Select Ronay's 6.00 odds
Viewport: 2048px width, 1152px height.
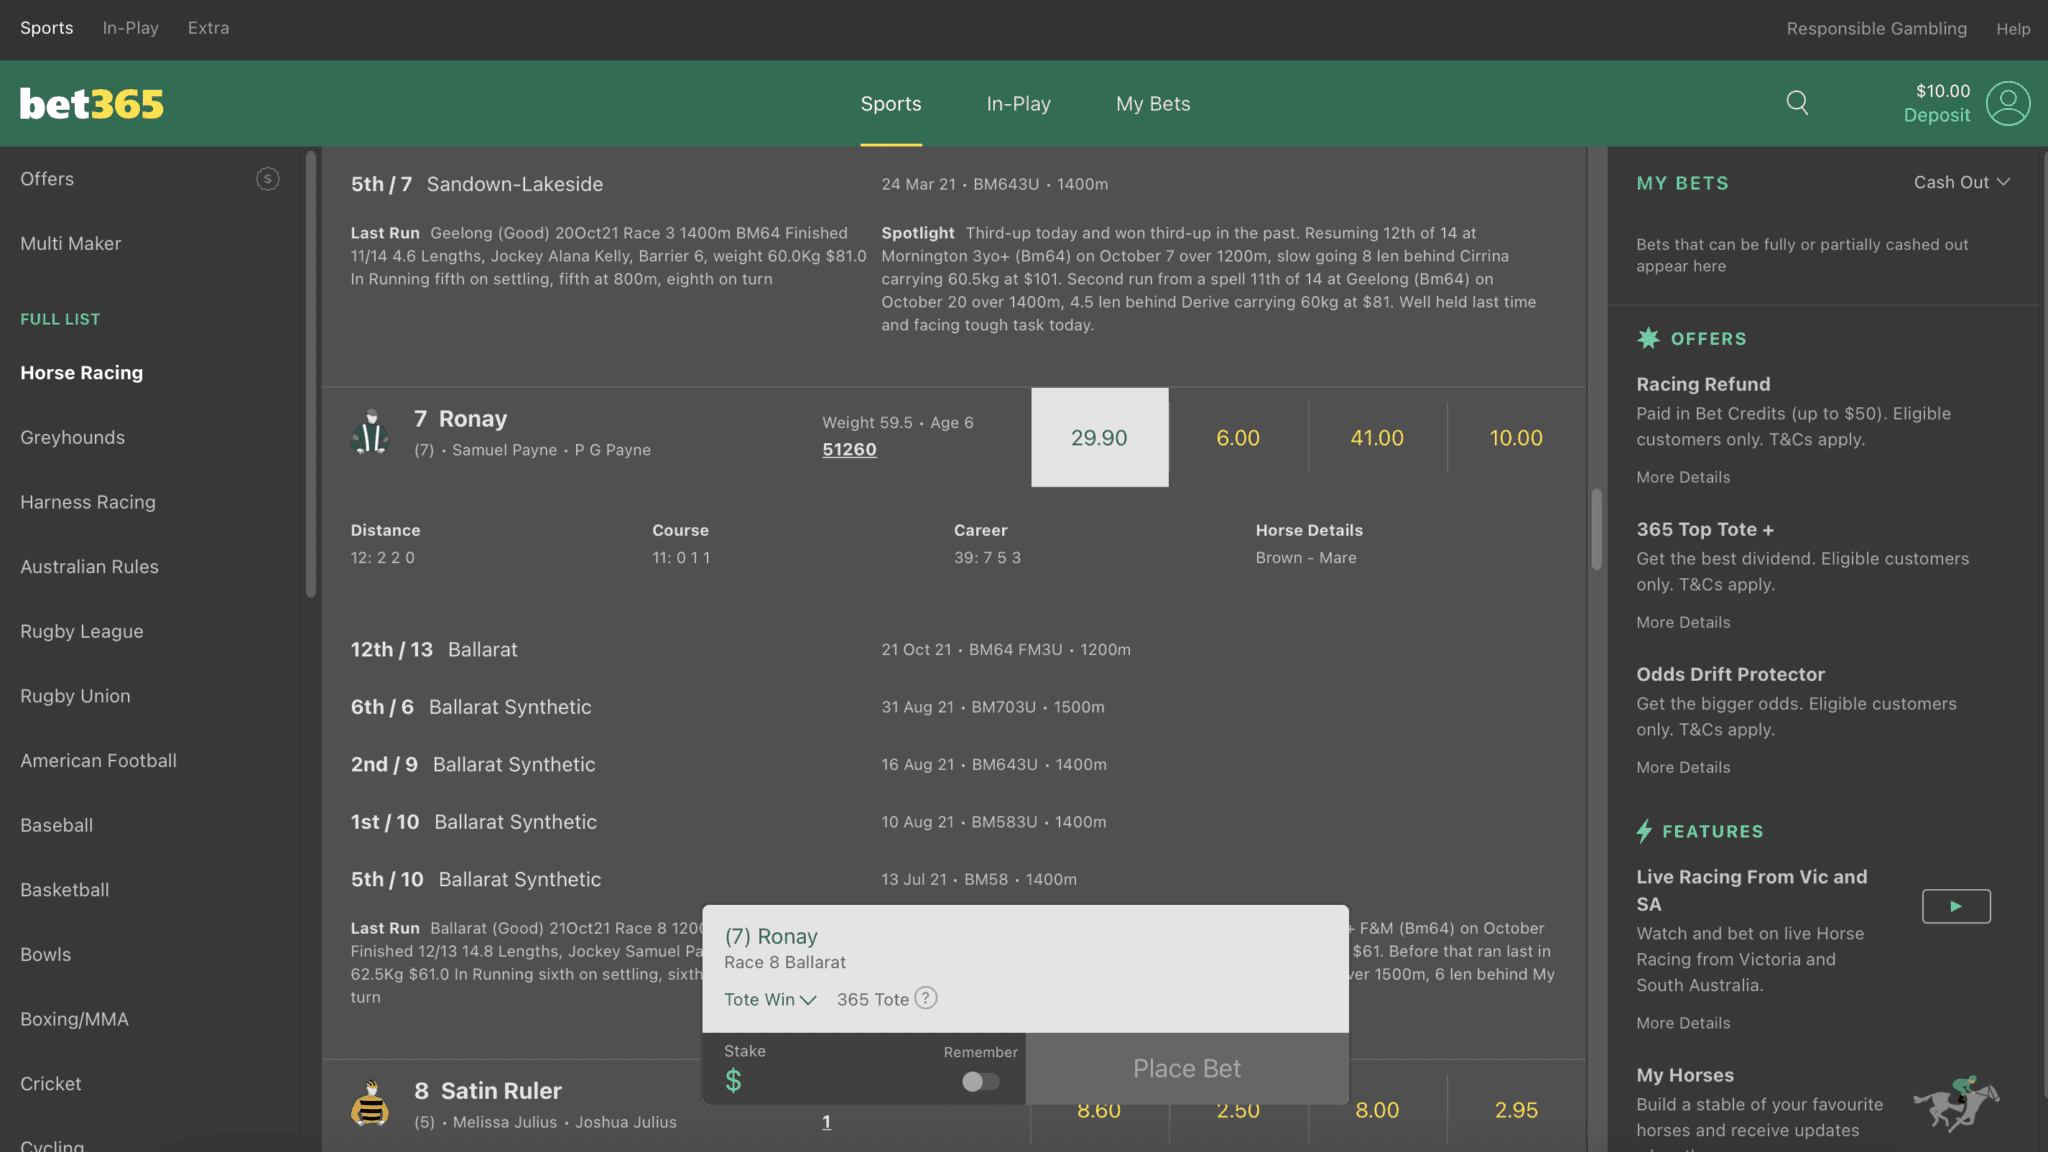tap(1238, 437)
